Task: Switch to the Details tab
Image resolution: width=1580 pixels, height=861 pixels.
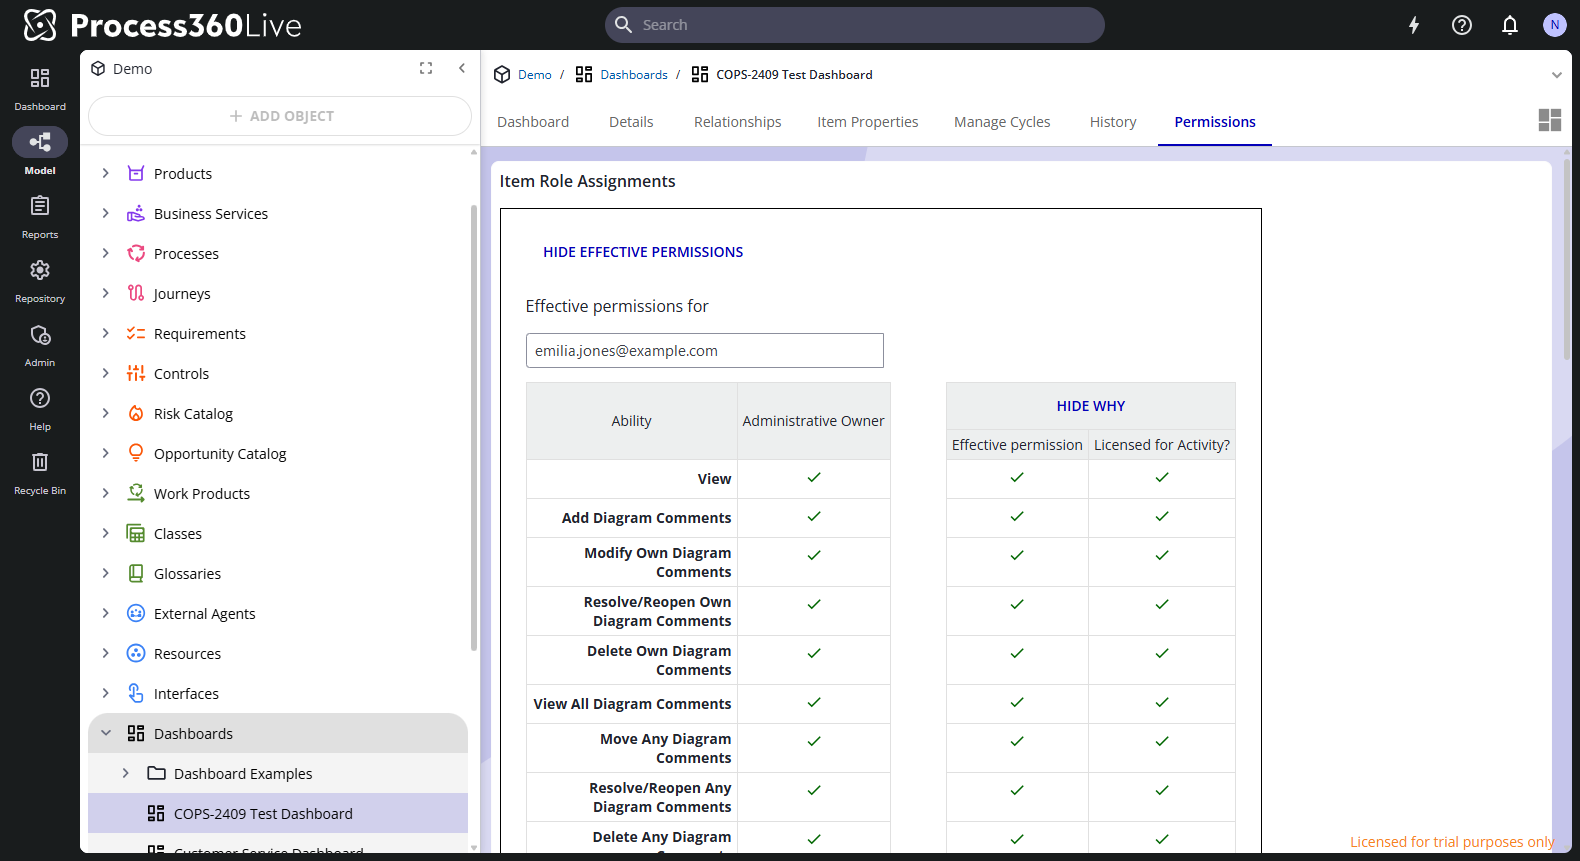Action: [x=631, y=122]
